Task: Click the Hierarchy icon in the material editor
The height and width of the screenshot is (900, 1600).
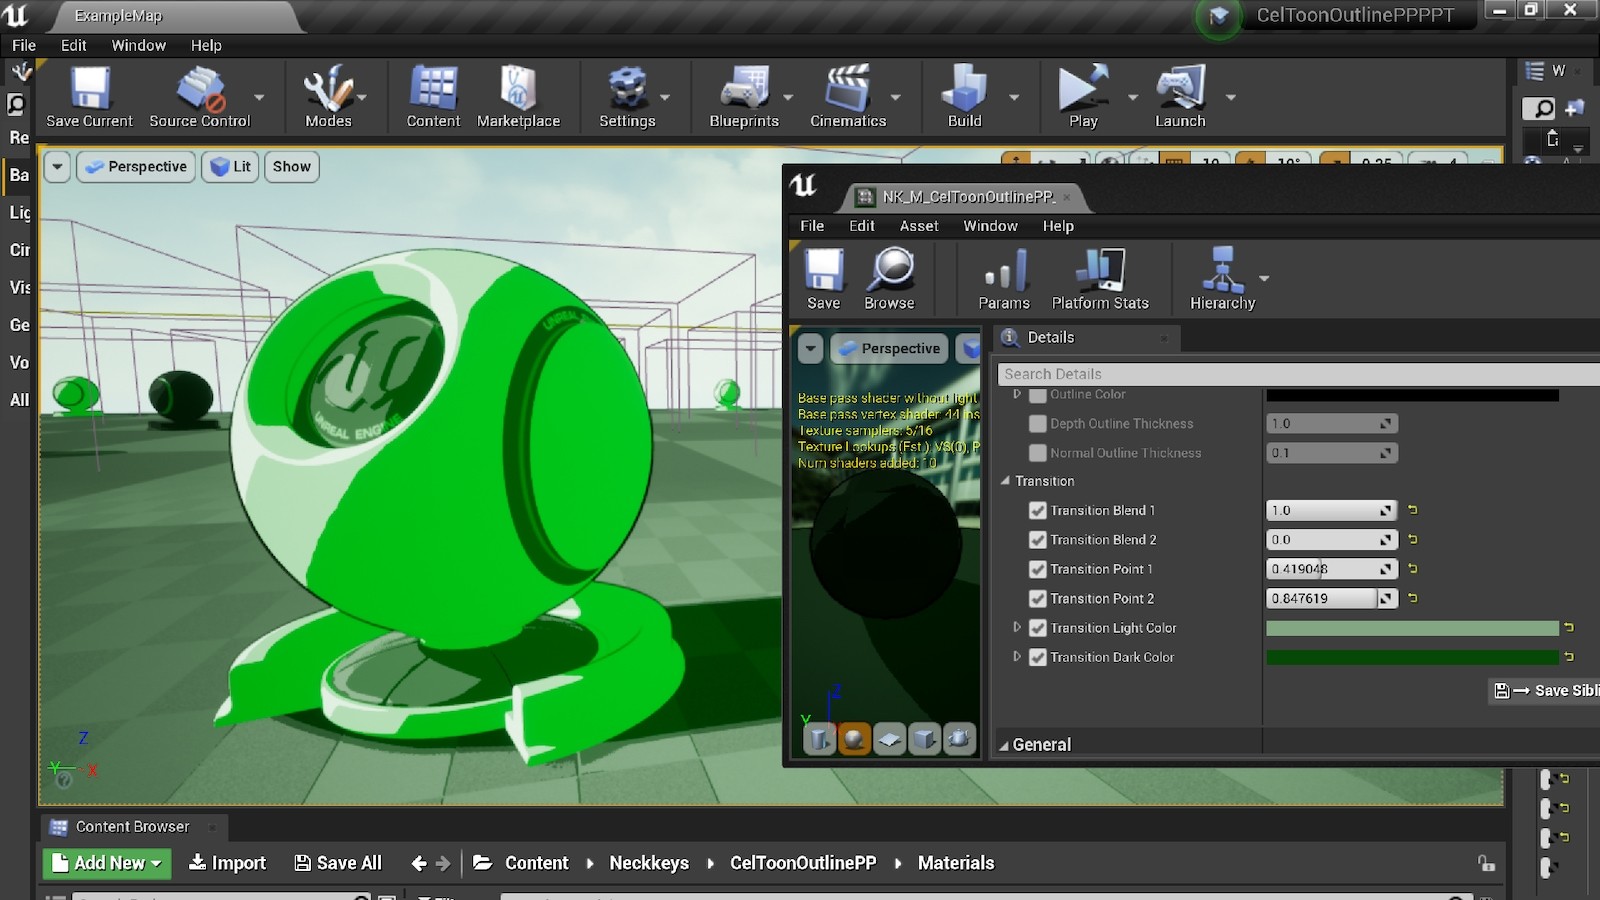Action: (1222, 278)
